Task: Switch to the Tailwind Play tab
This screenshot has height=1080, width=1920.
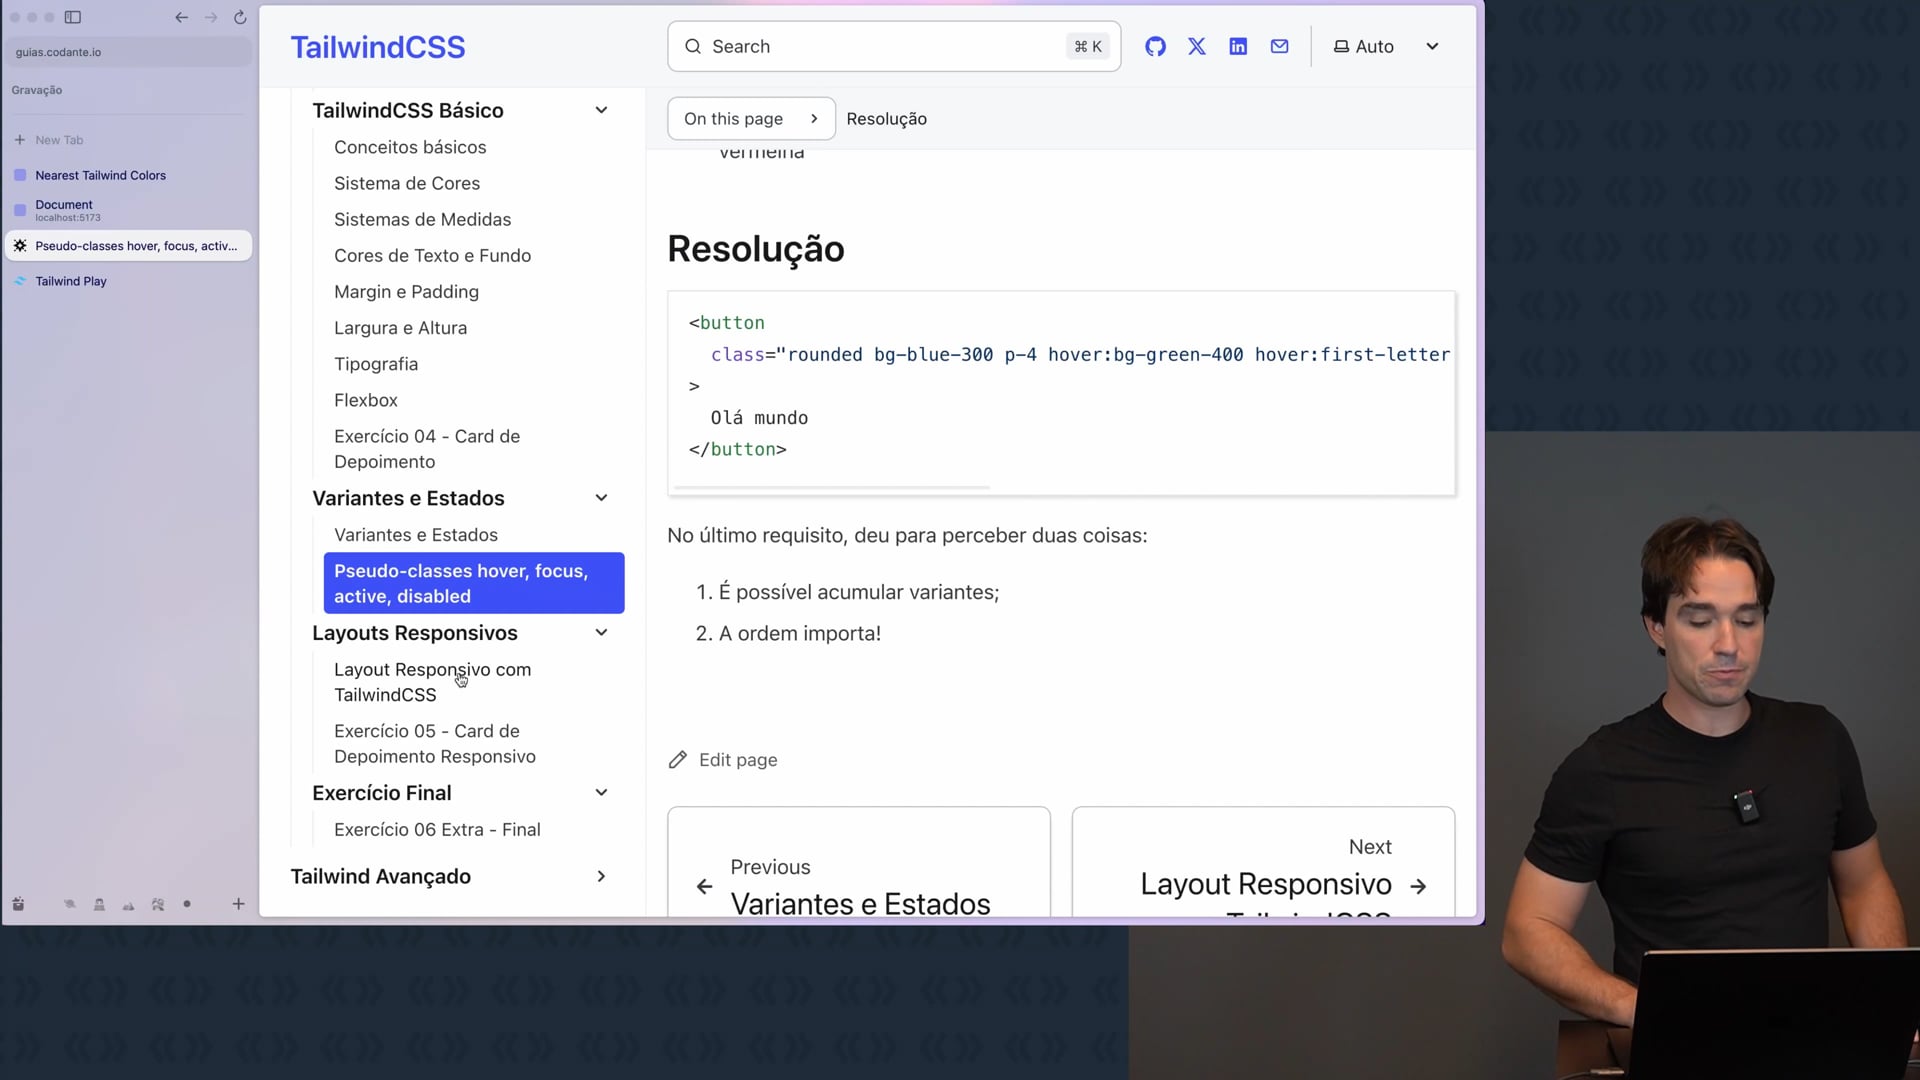Action: 71,281
